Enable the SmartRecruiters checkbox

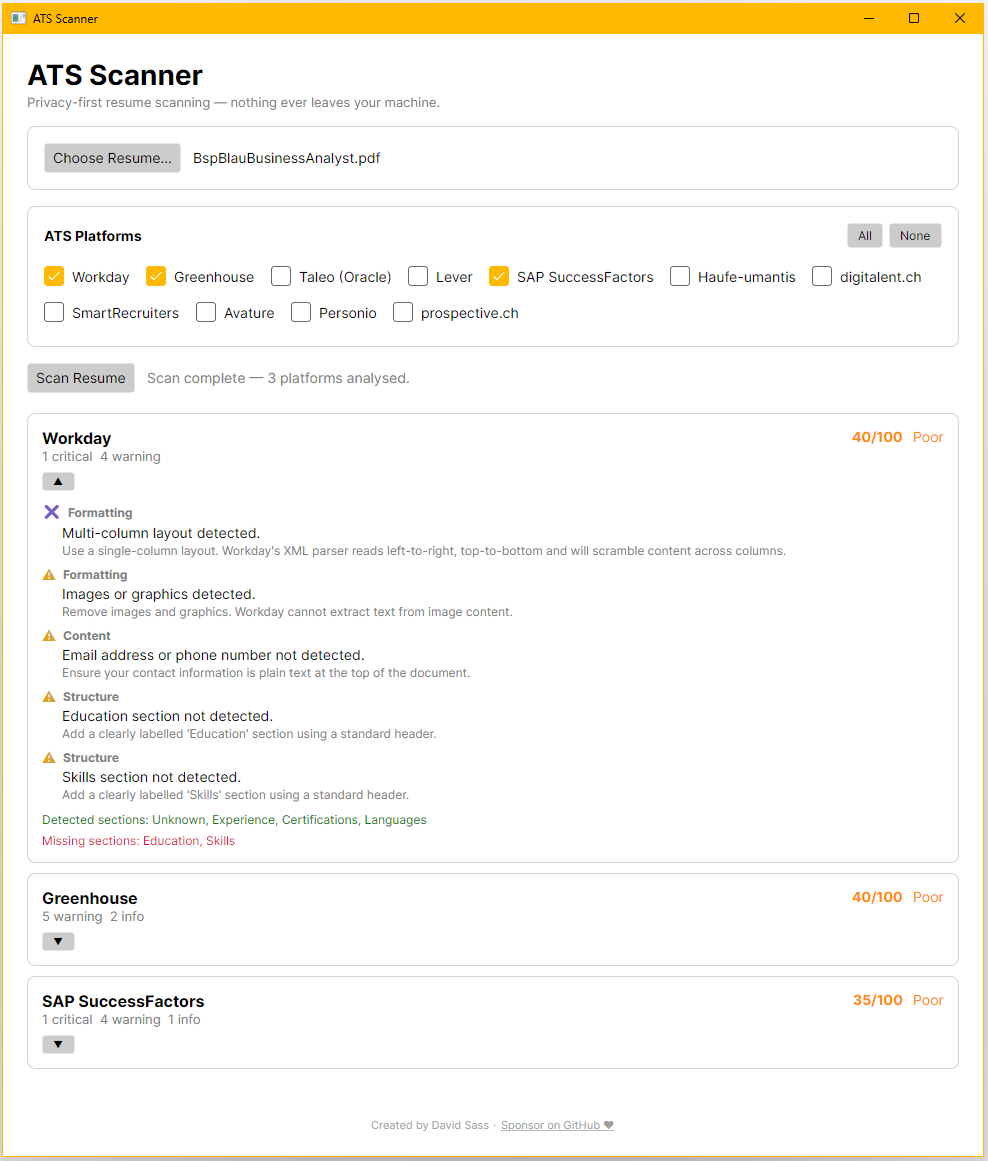[54, 312]
